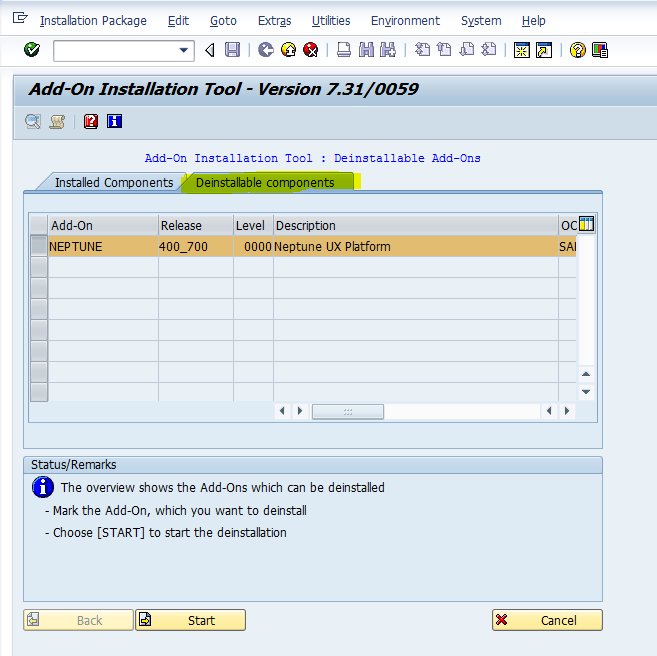Open the yellow question mark Help icon
Viewport: 657px width, 656px height.
click(577, 50)
